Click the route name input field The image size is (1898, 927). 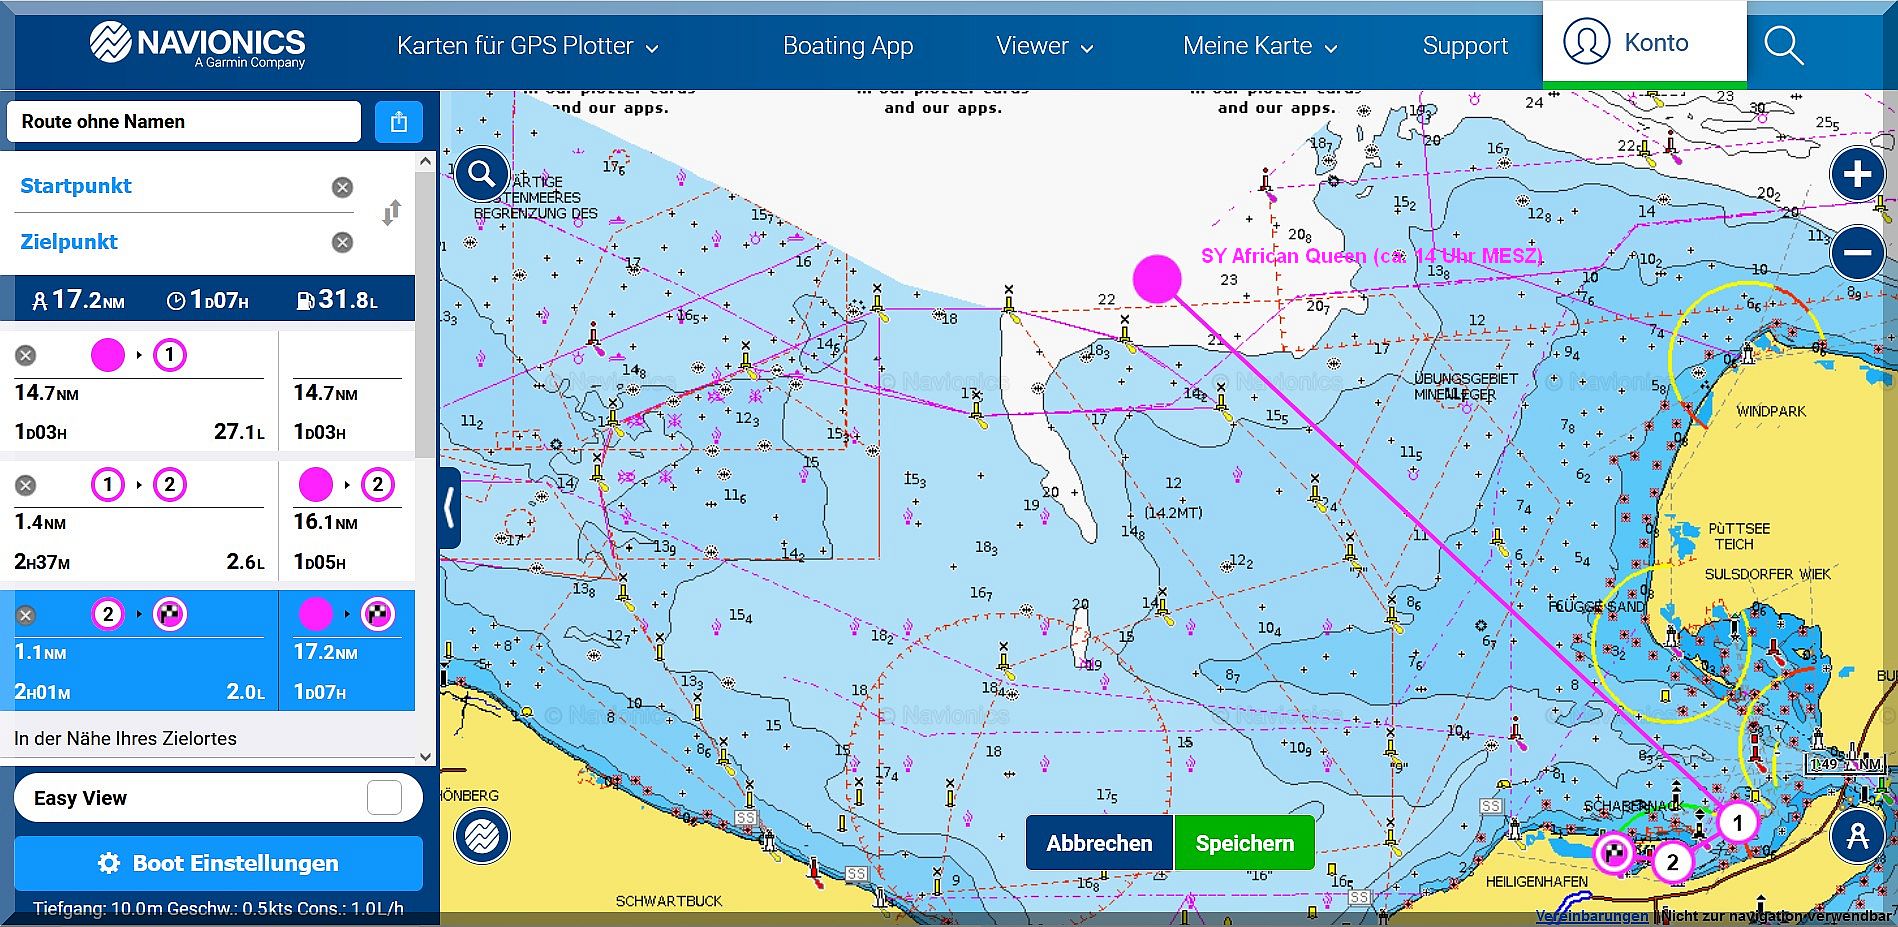(x=184, y=122)
